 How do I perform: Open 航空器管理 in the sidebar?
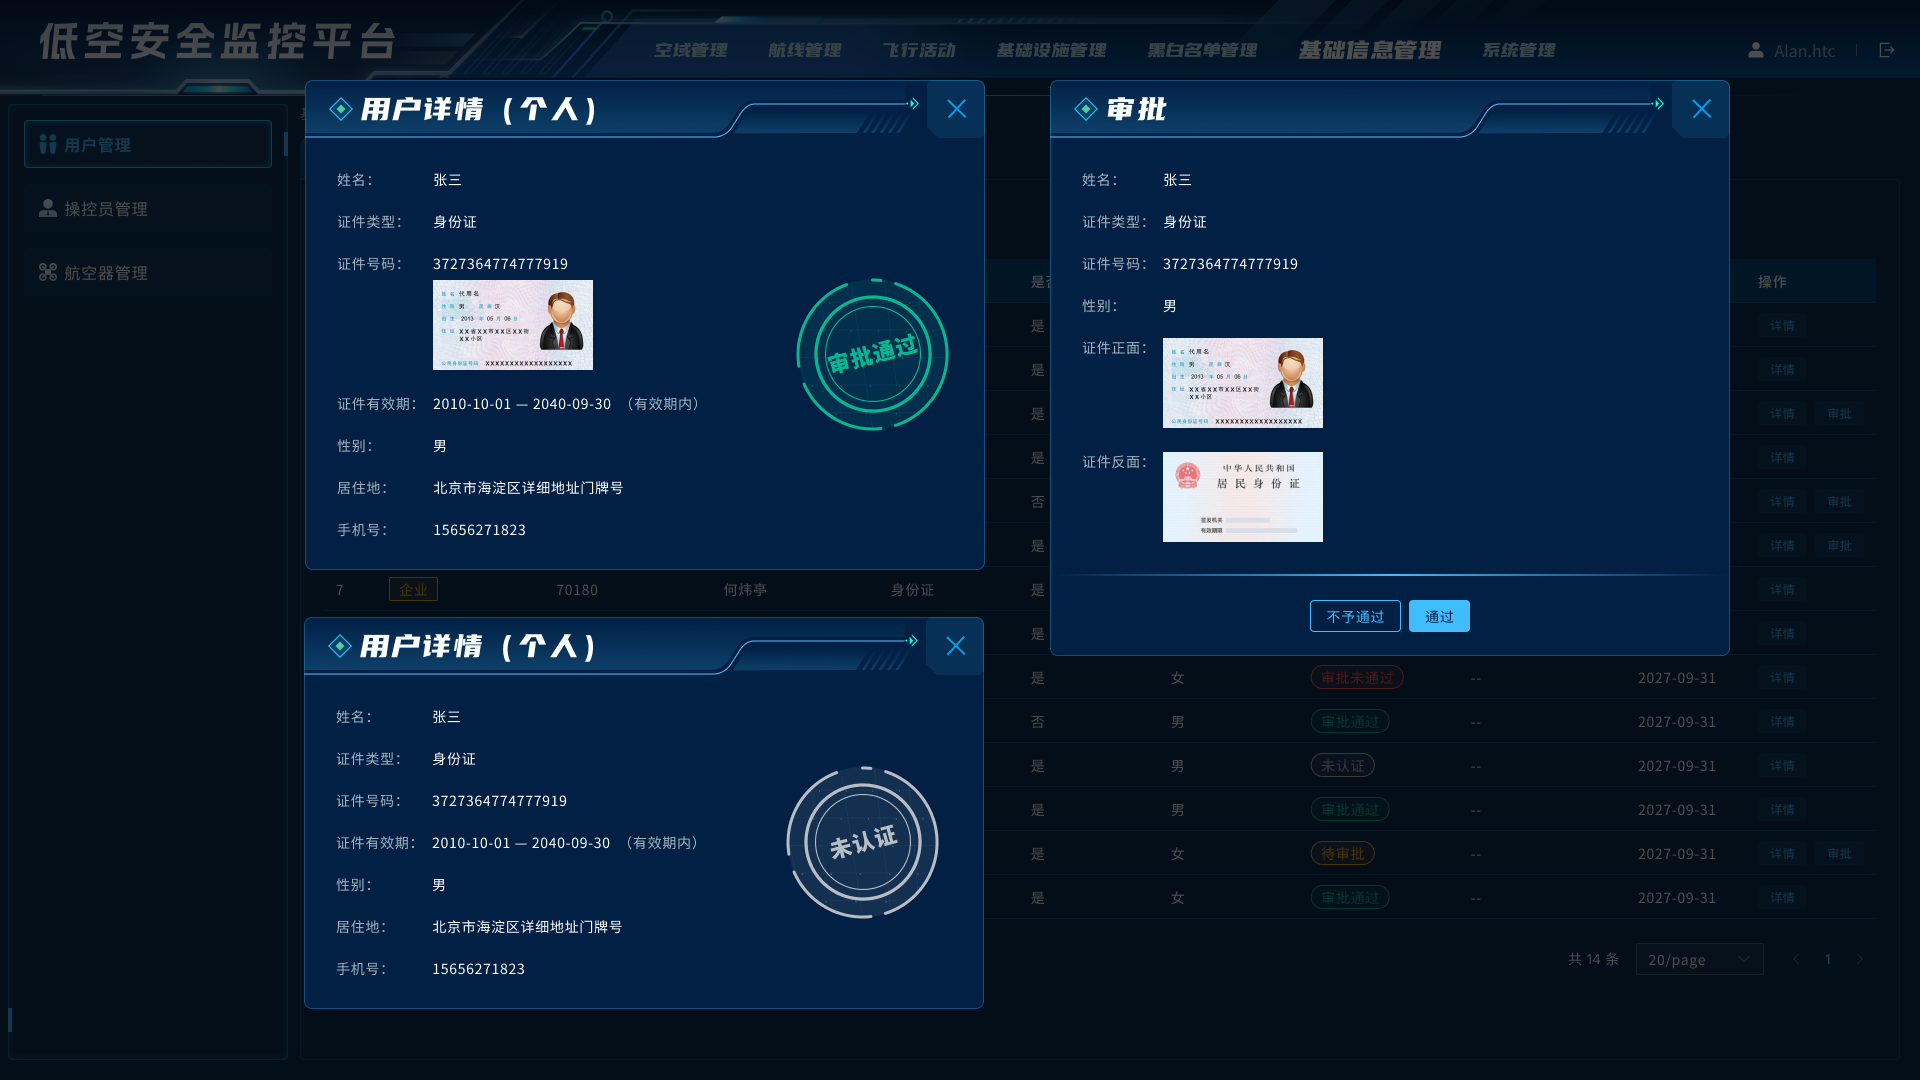pyautogui.click(x=148, y=272)
